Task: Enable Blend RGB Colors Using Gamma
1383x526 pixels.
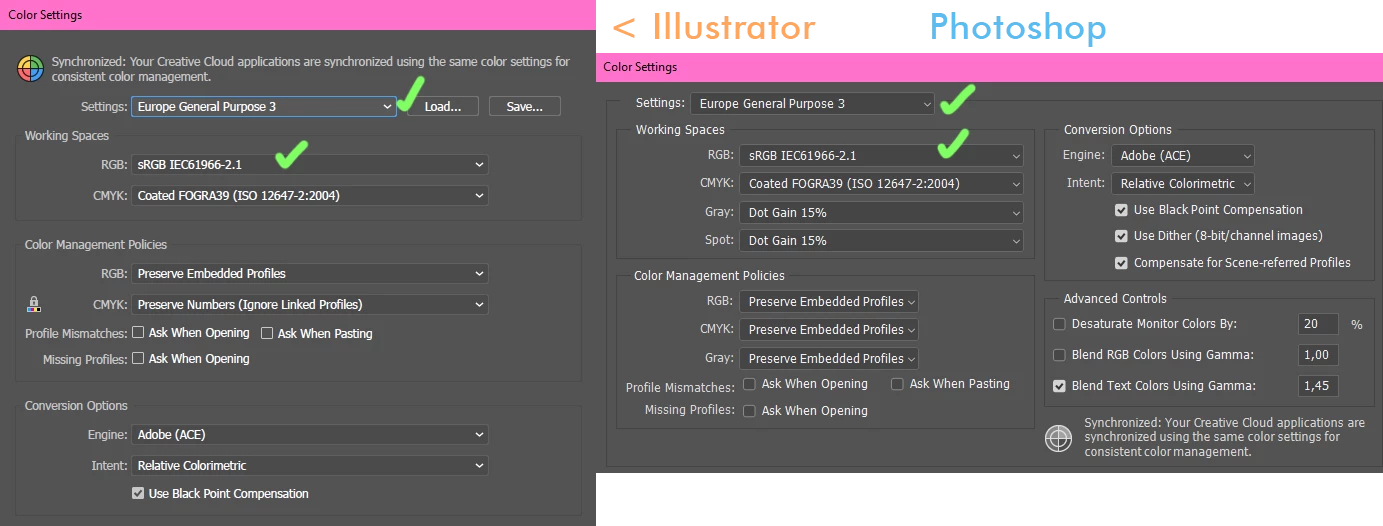Action: 1060,354
